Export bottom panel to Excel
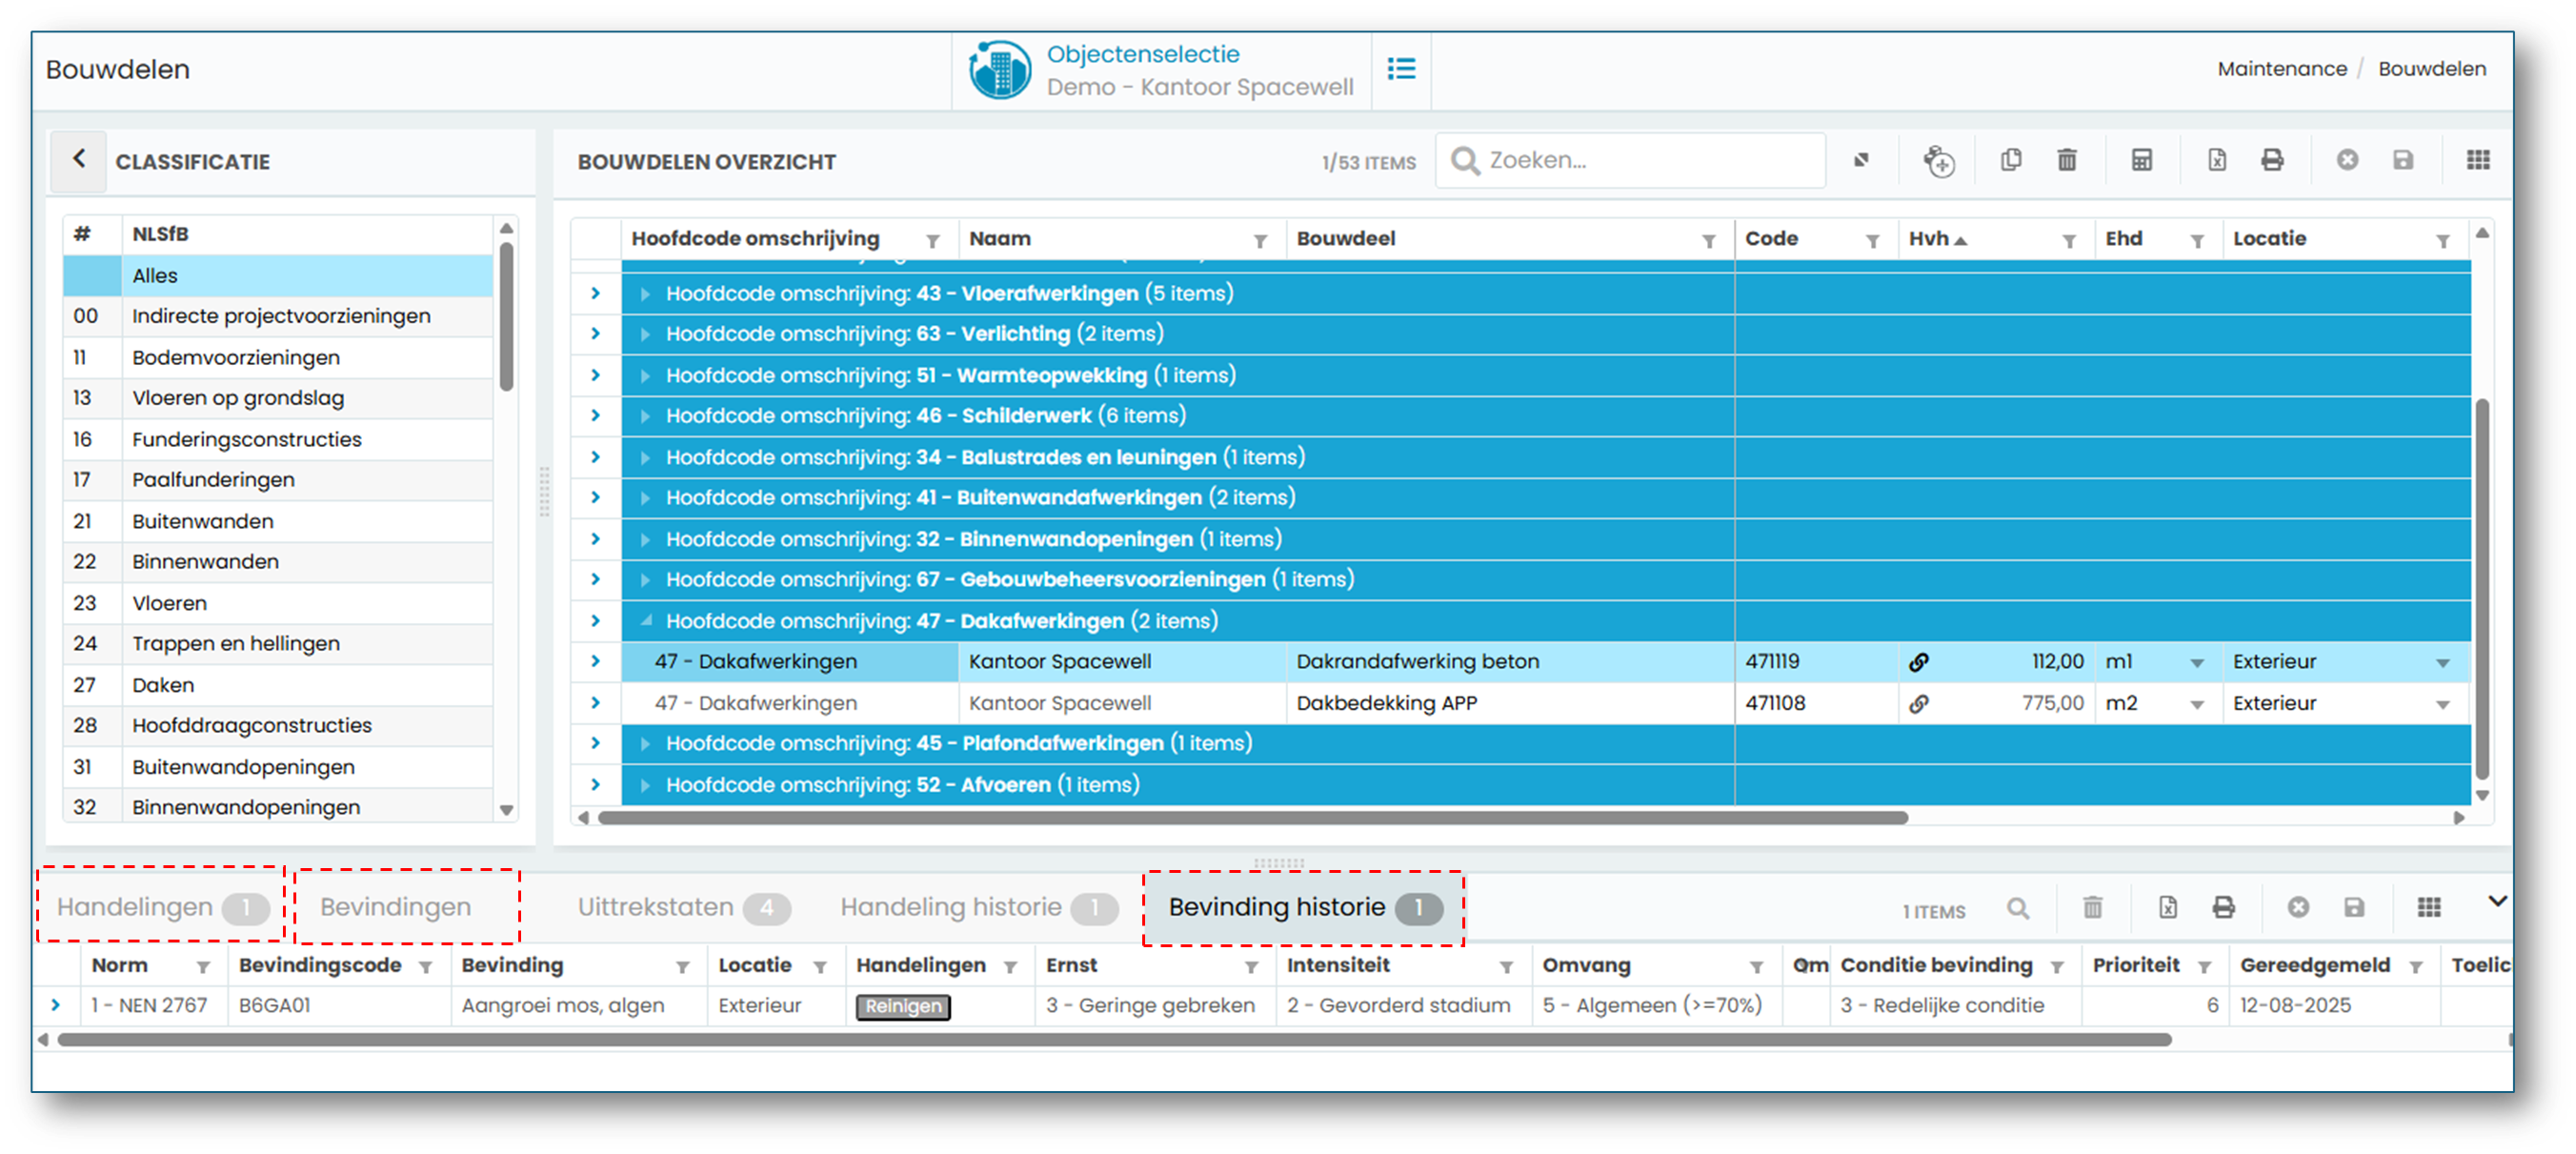This screenshot has width=2576, height=1154. 2167,907
